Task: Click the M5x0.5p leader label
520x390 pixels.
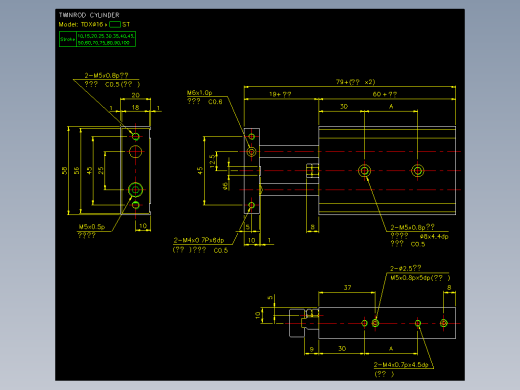Action: [x=92, y=227]
